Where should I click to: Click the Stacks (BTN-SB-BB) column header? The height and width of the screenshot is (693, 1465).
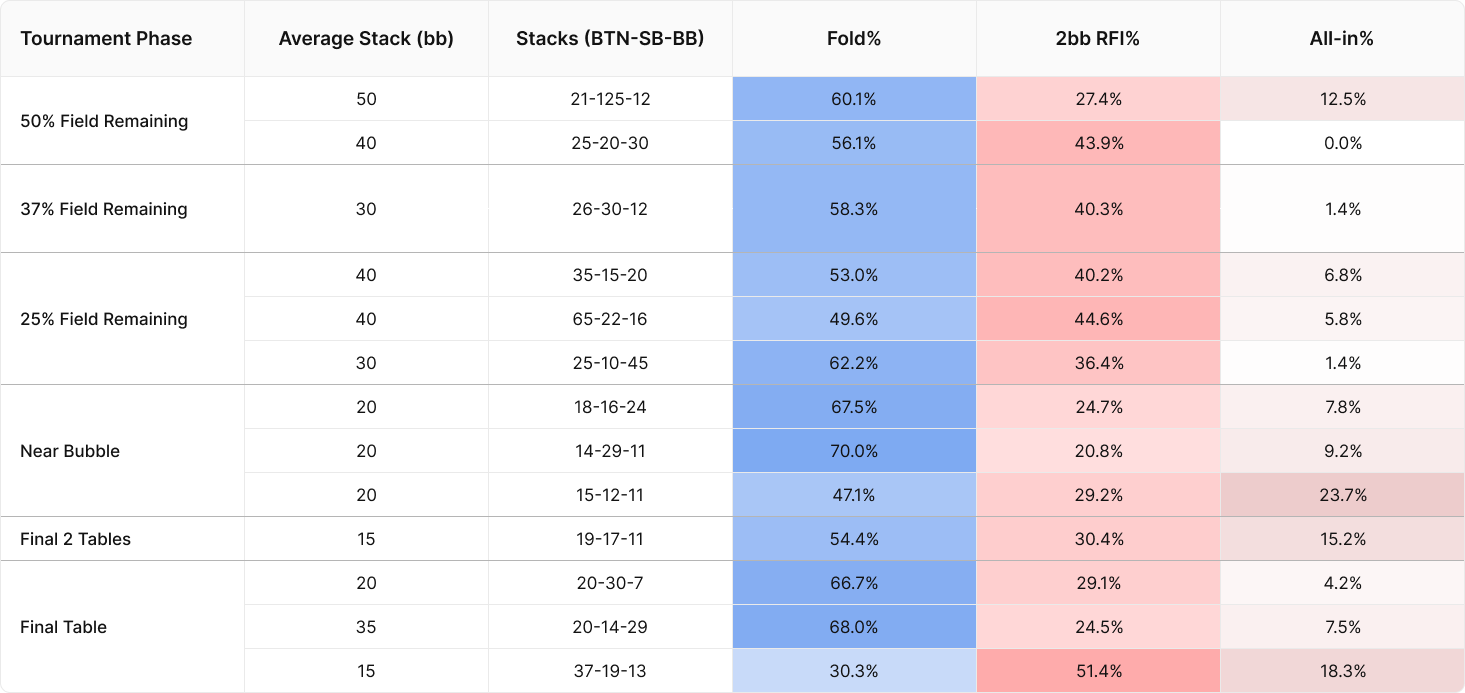click(610, 39)
